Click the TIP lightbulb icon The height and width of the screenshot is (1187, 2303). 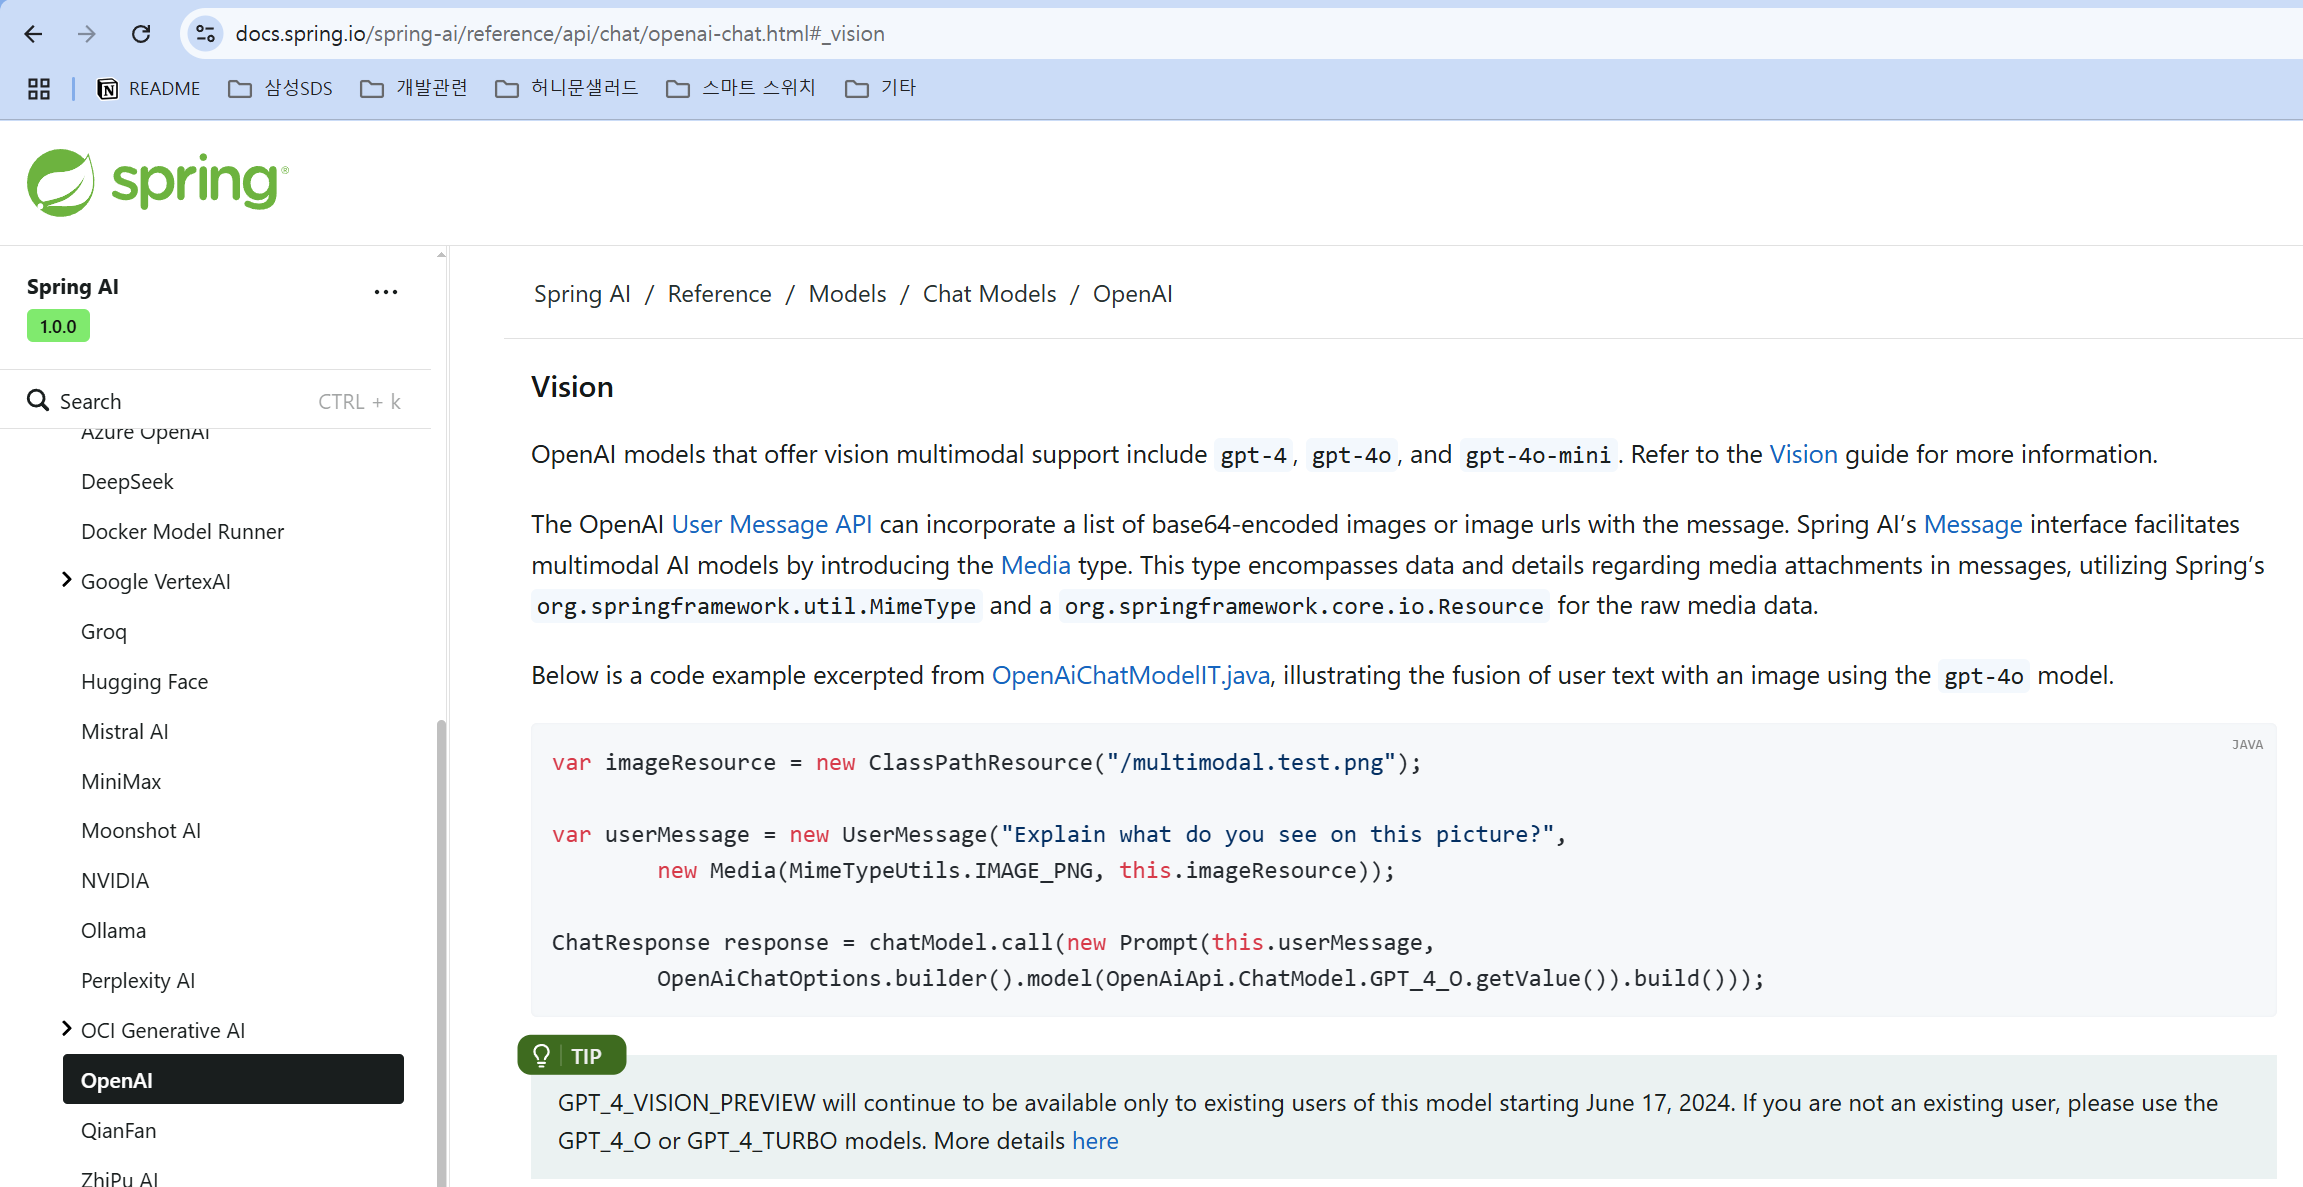click(542, 1056)
